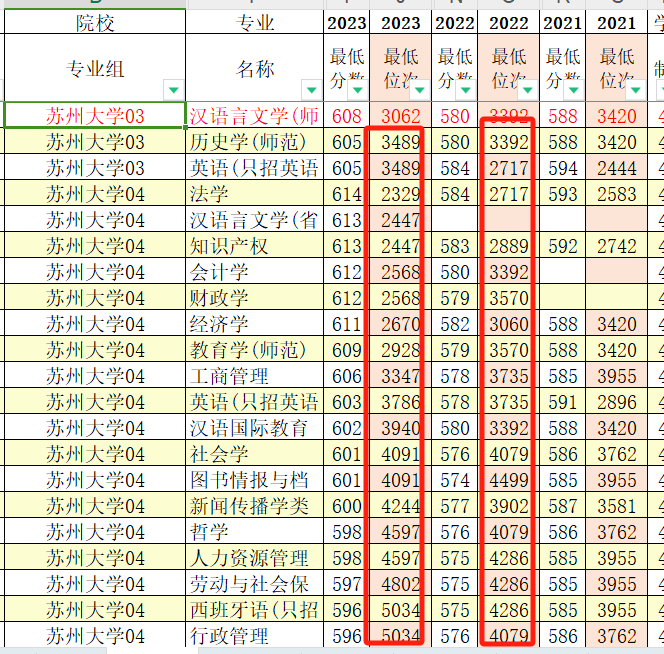This screenshot has width=664, height=654.
Task: Select the red 汉语言文学(师 cell
Action: (255, 116)
